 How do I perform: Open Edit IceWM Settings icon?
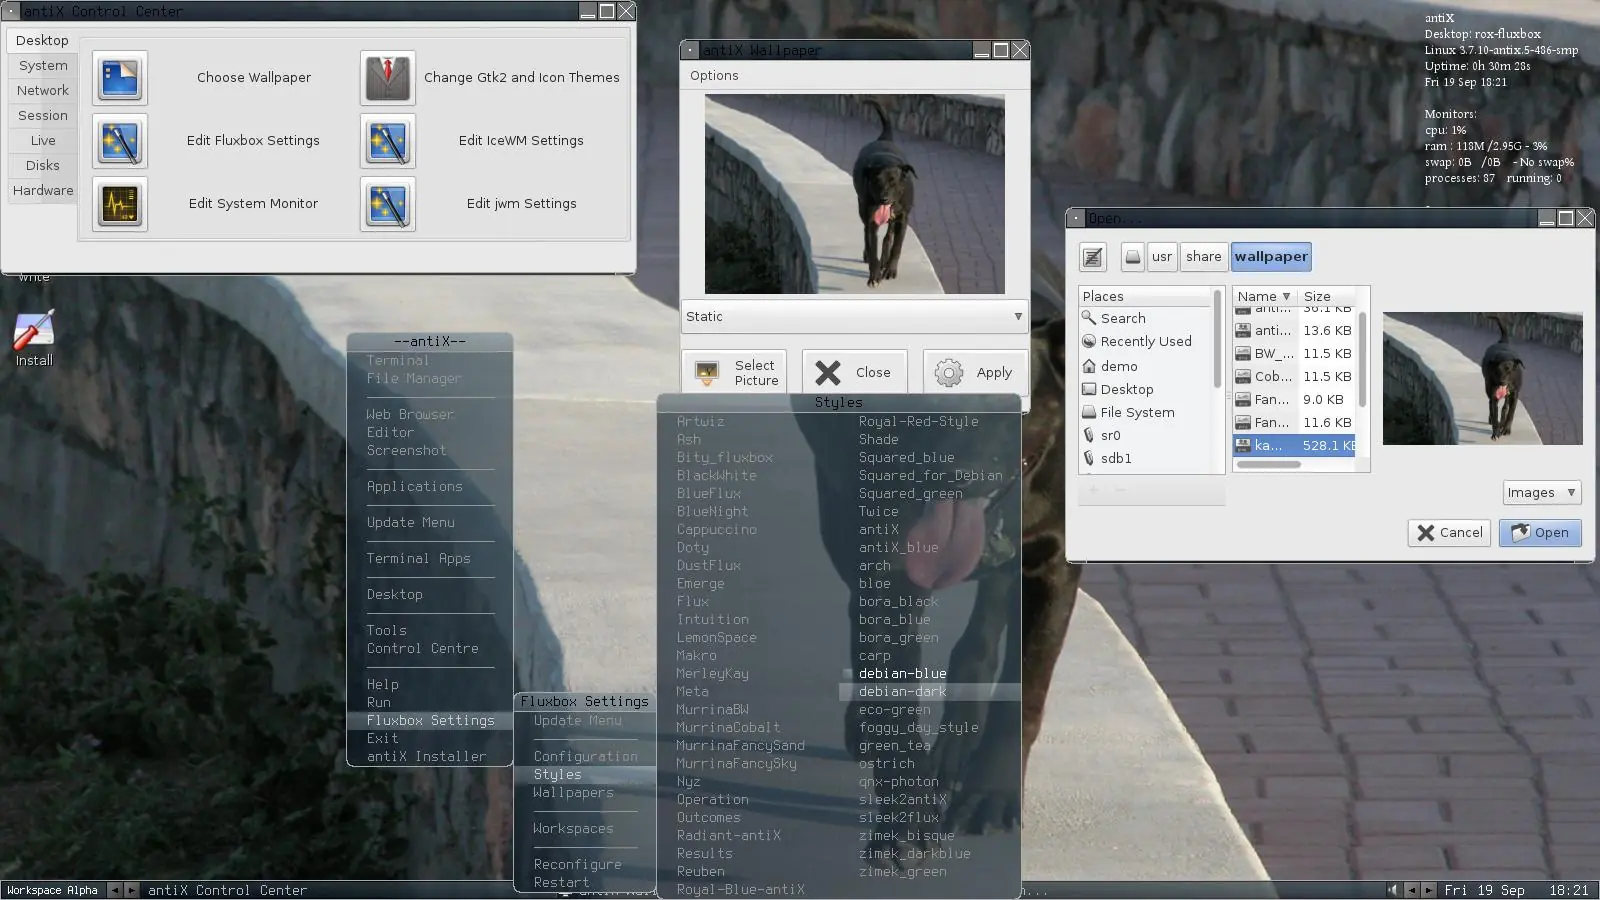point(388,141)
